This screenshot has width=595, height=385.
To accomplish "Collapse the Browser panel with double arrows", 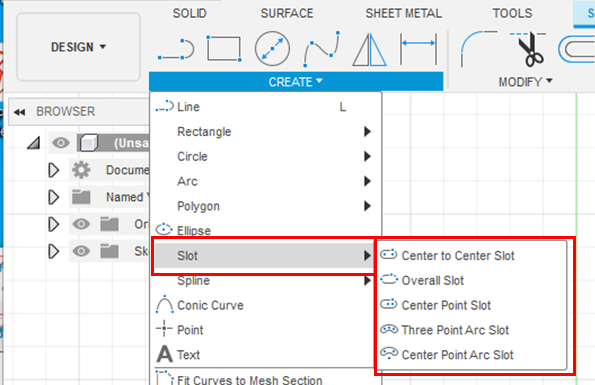I will tap(19, 112).
